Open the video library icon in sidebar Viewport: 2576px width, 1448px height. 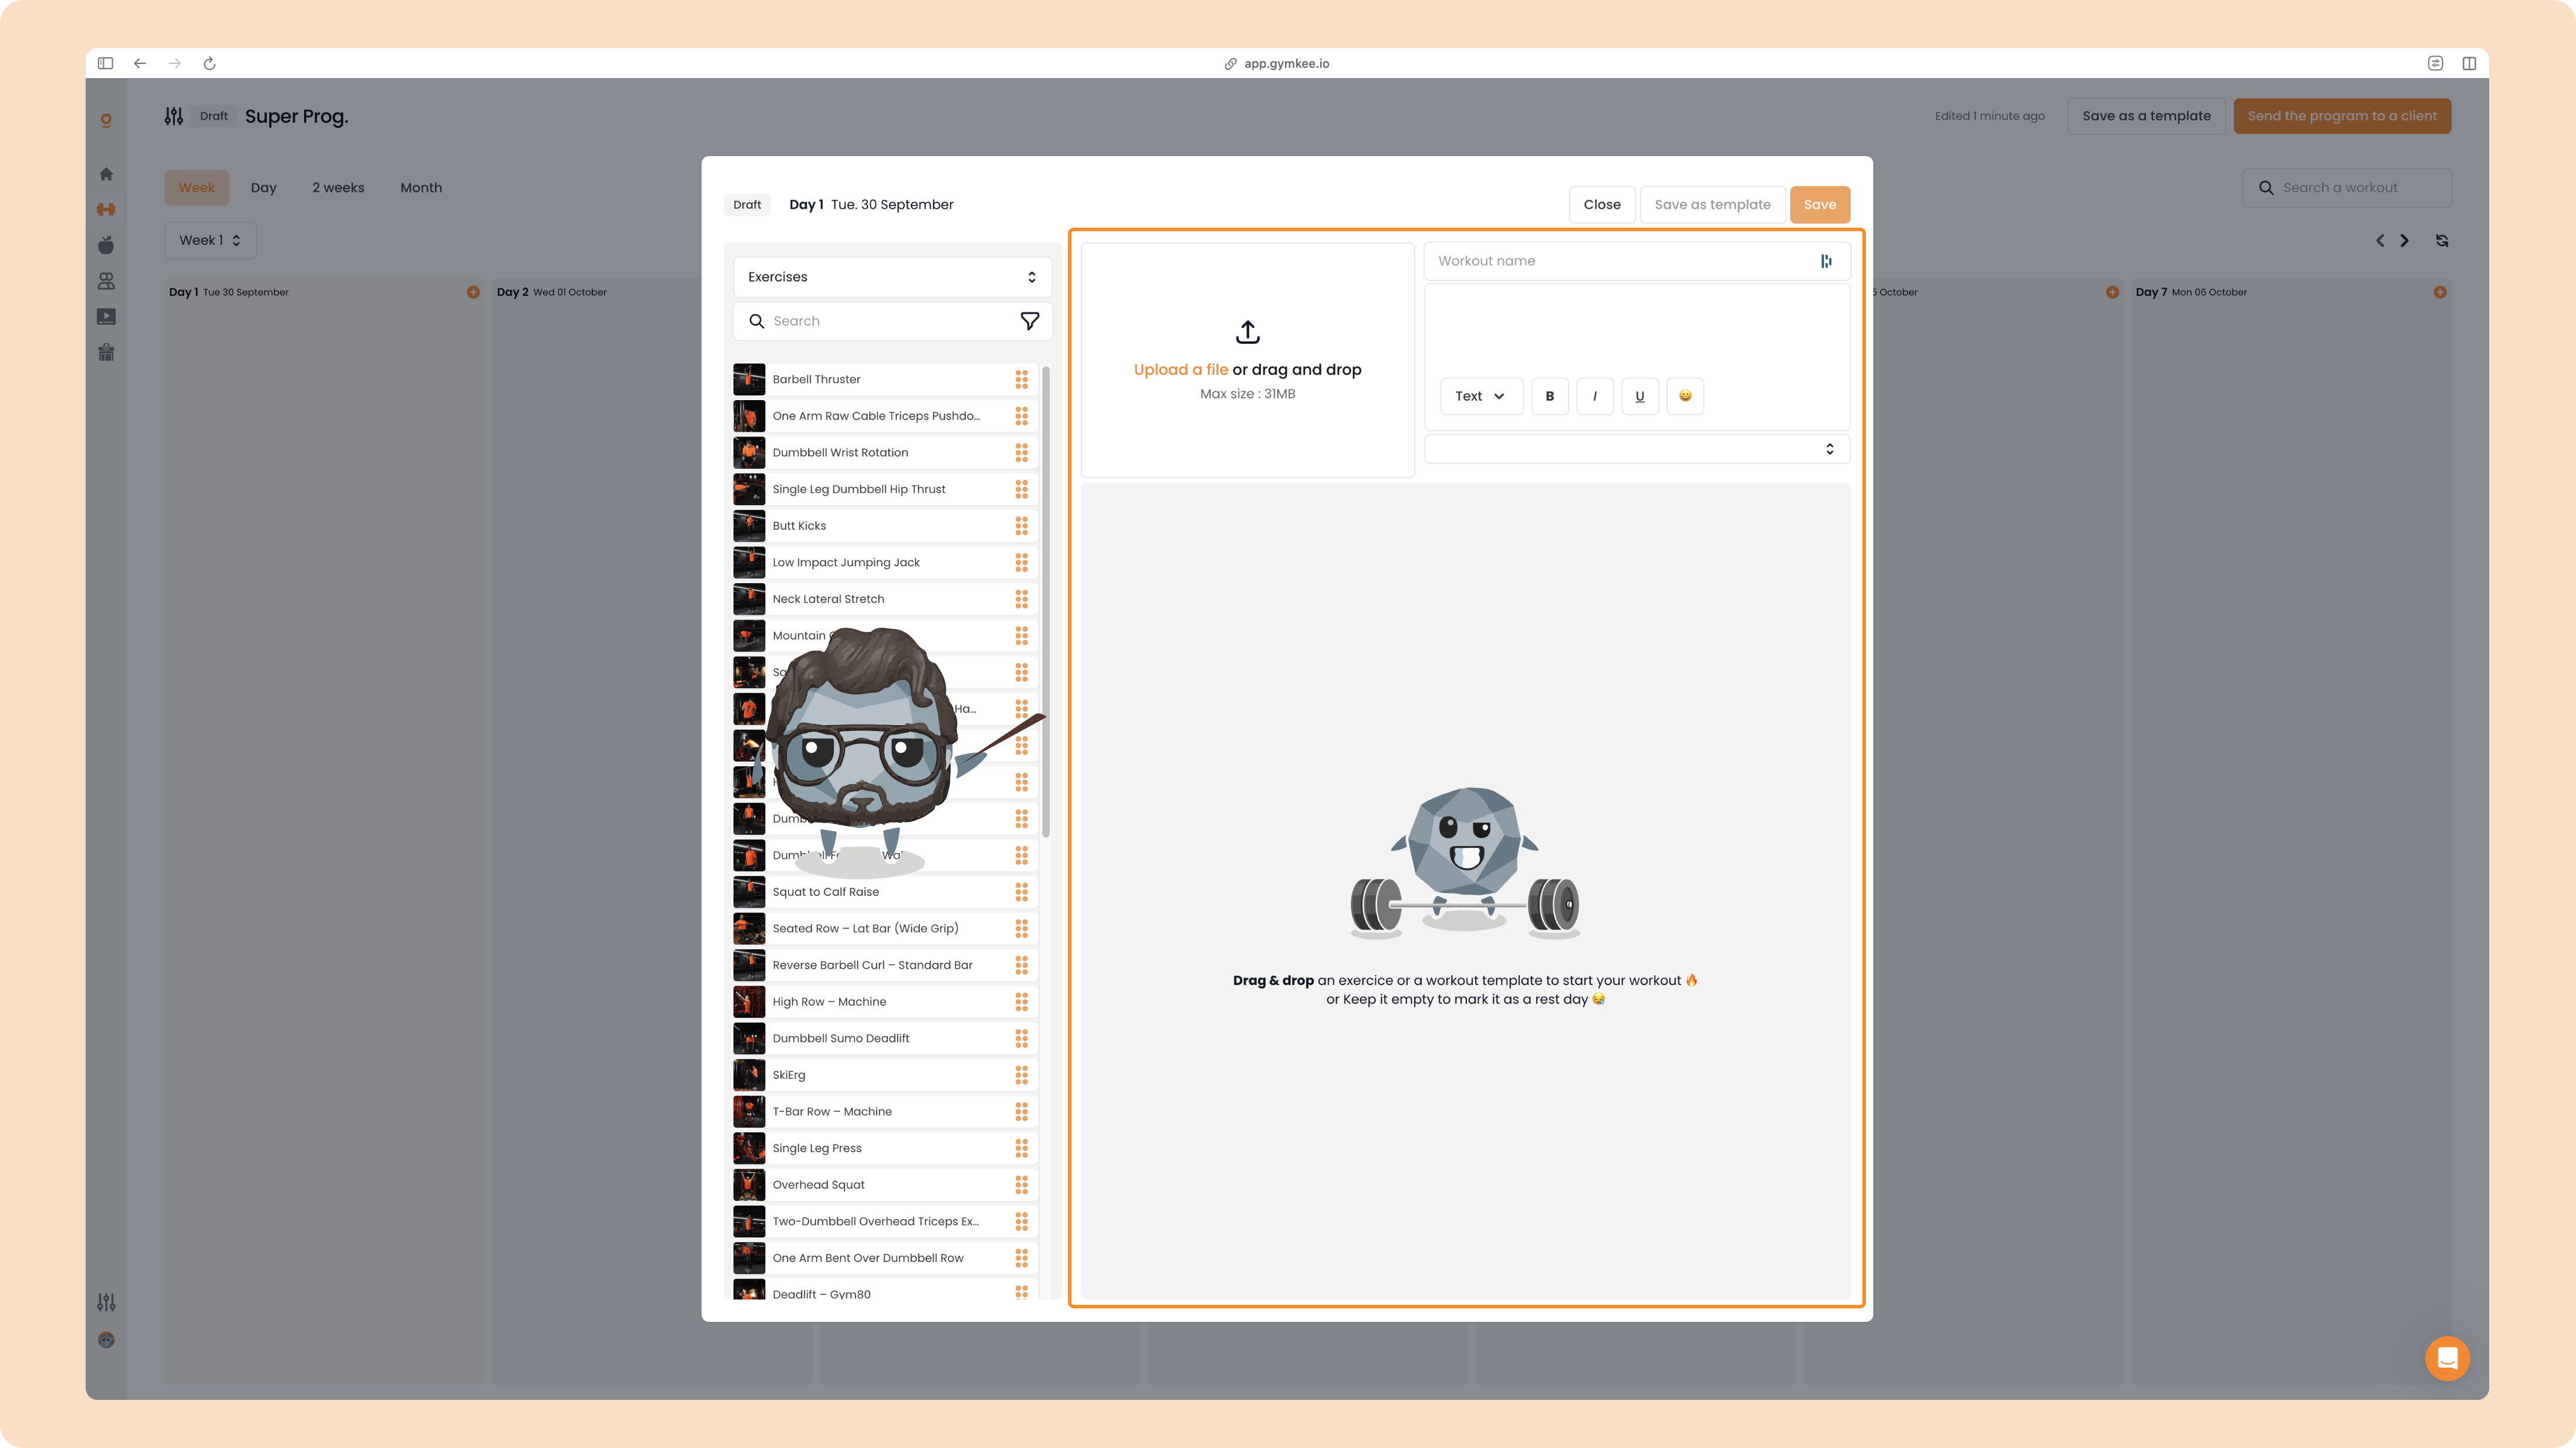106,317
